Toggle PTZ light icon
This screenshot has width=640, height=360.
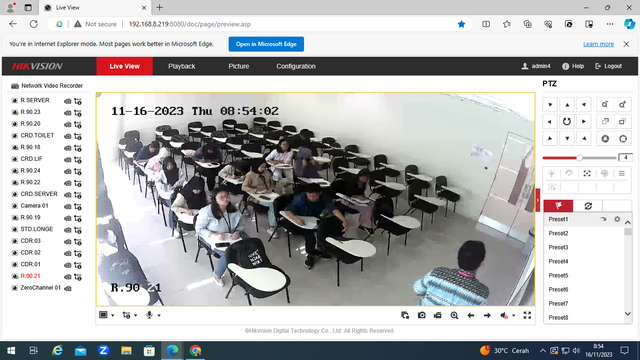pos(551,173)
